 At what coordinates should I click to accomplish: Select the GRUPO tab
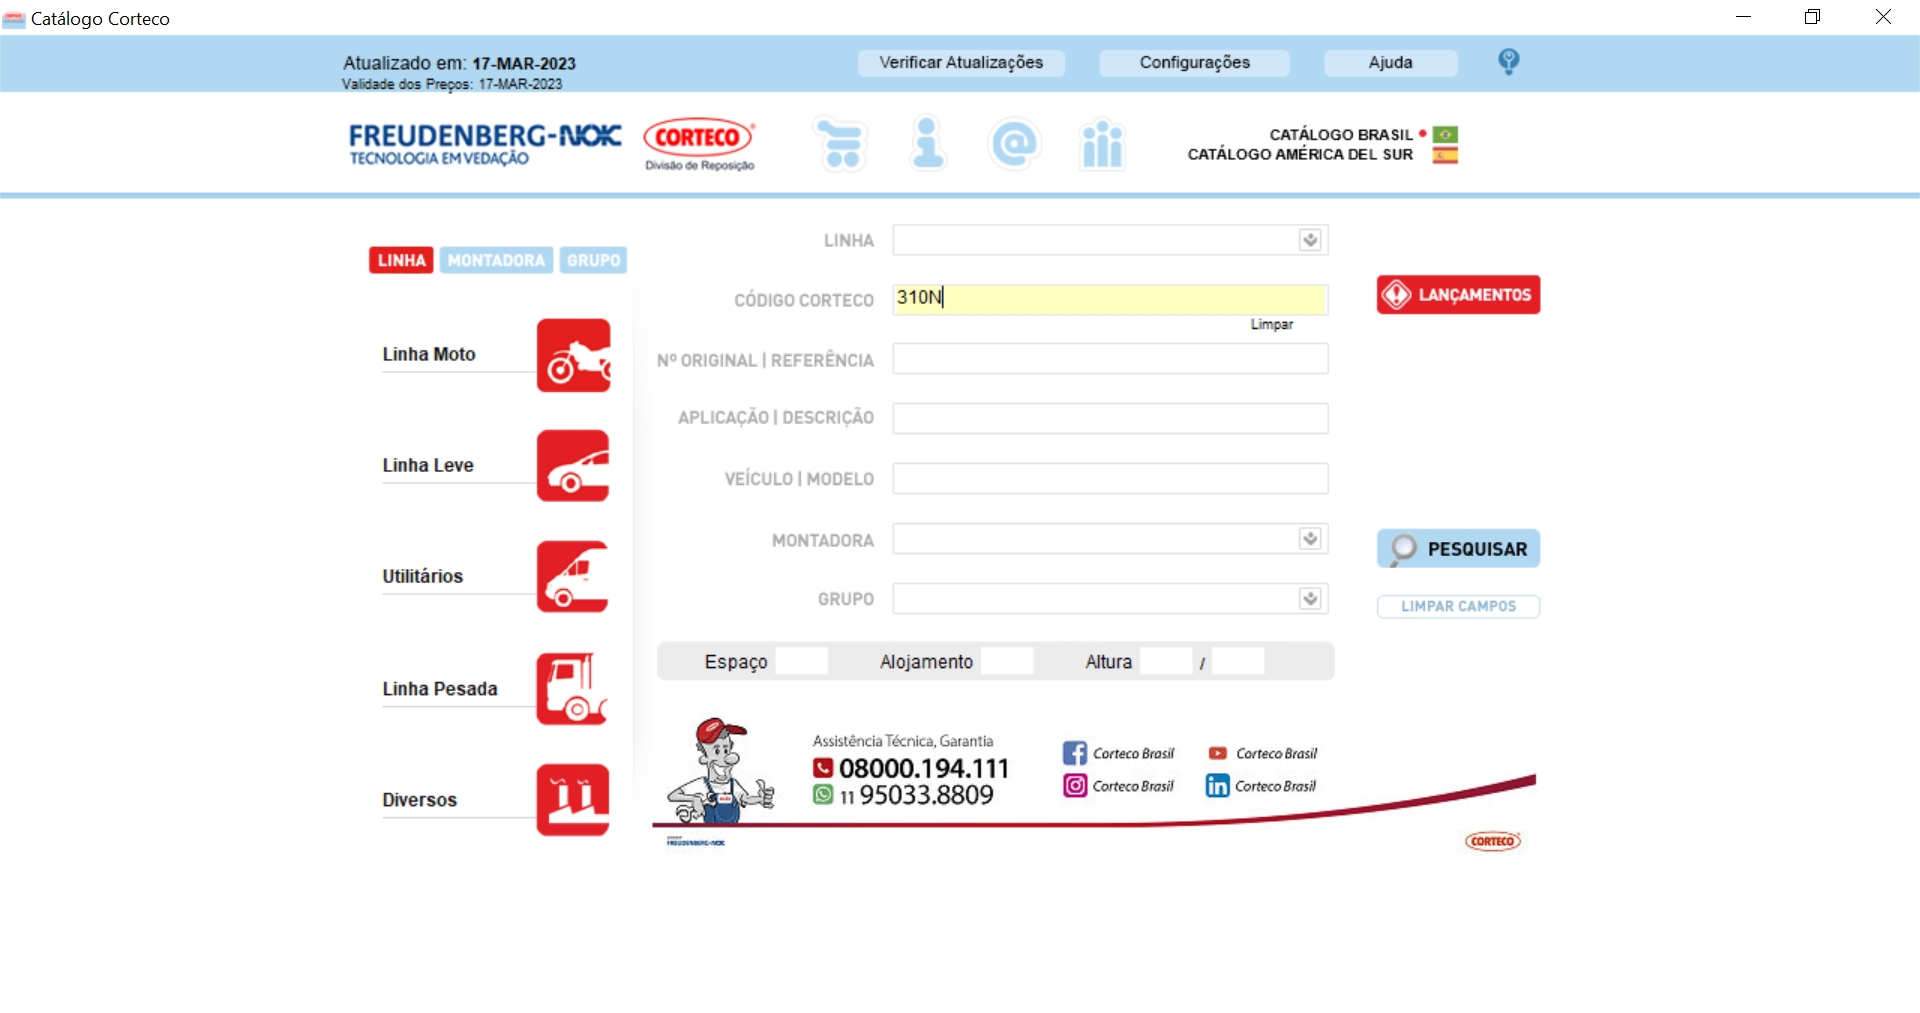point(593,260)
